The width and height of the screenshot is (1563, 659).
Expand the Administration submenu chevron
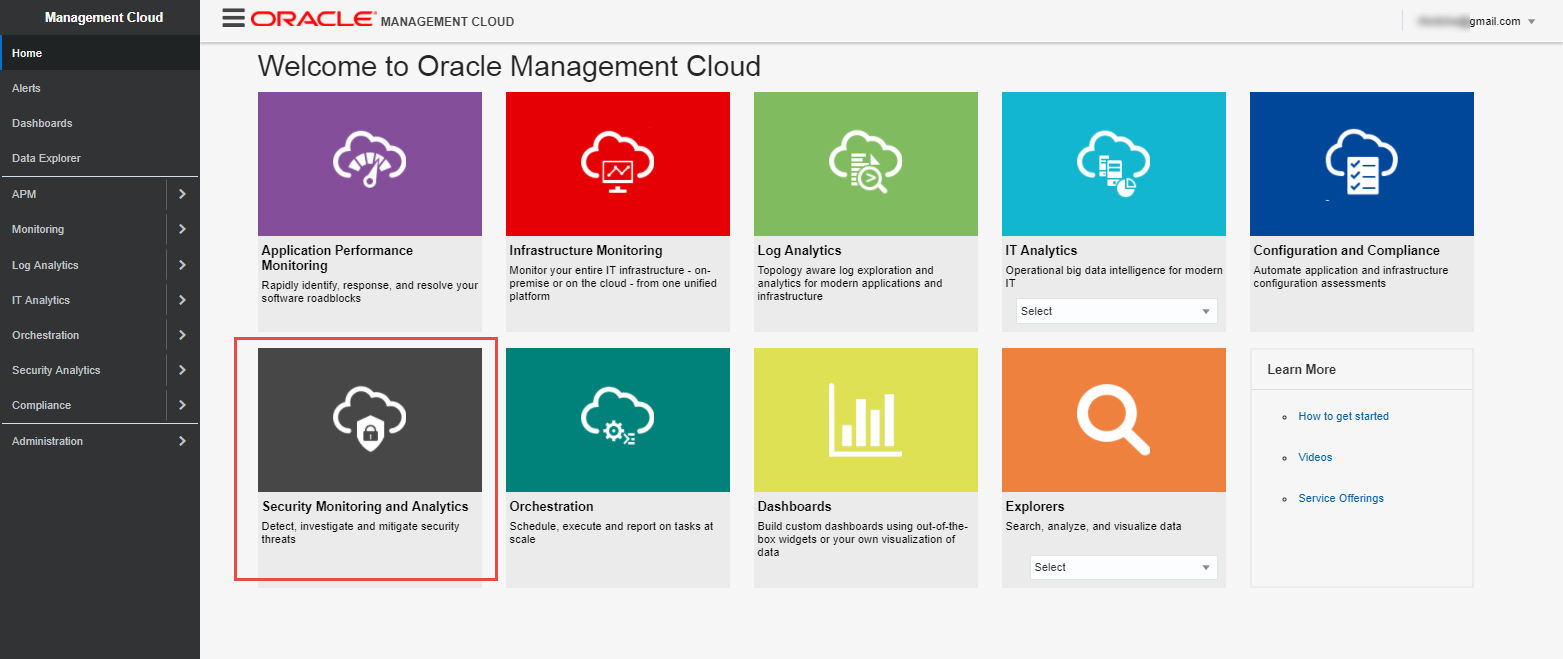(182, 441)
